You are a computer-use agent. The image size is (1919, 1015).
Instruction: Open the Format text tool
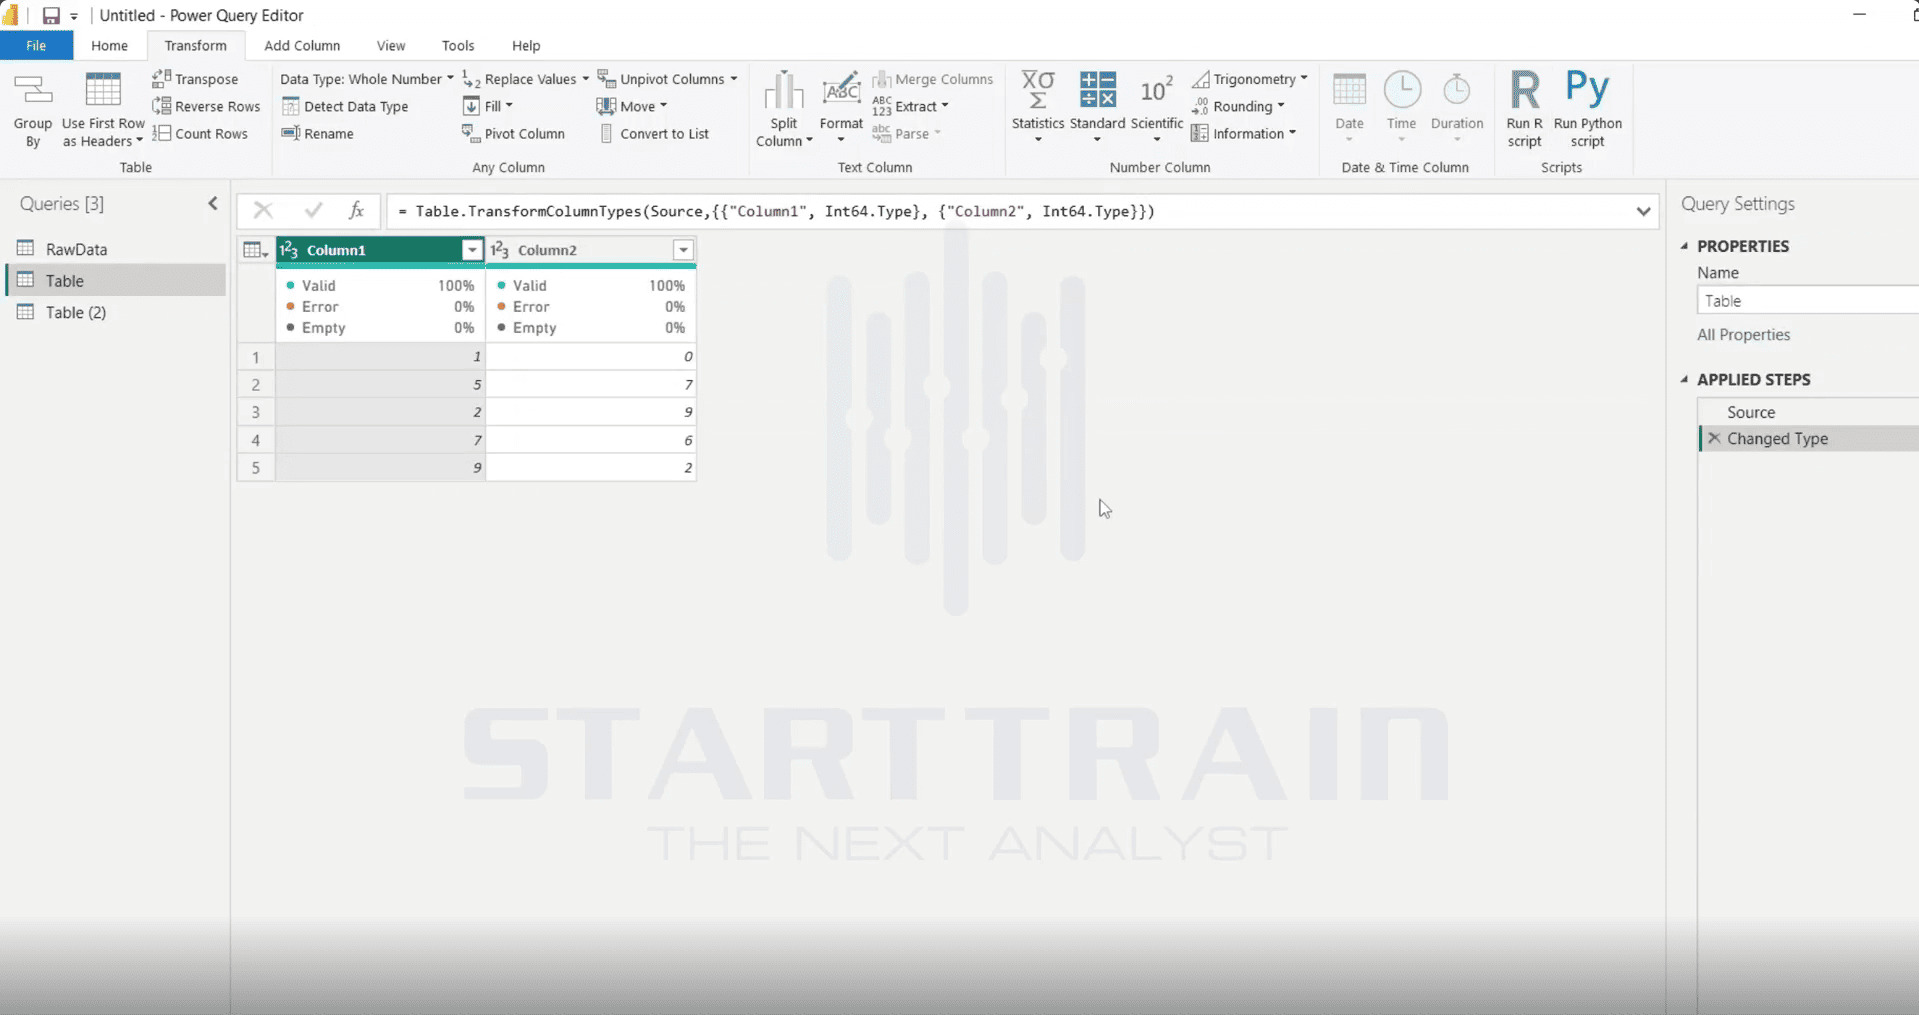tap(841, 107)
